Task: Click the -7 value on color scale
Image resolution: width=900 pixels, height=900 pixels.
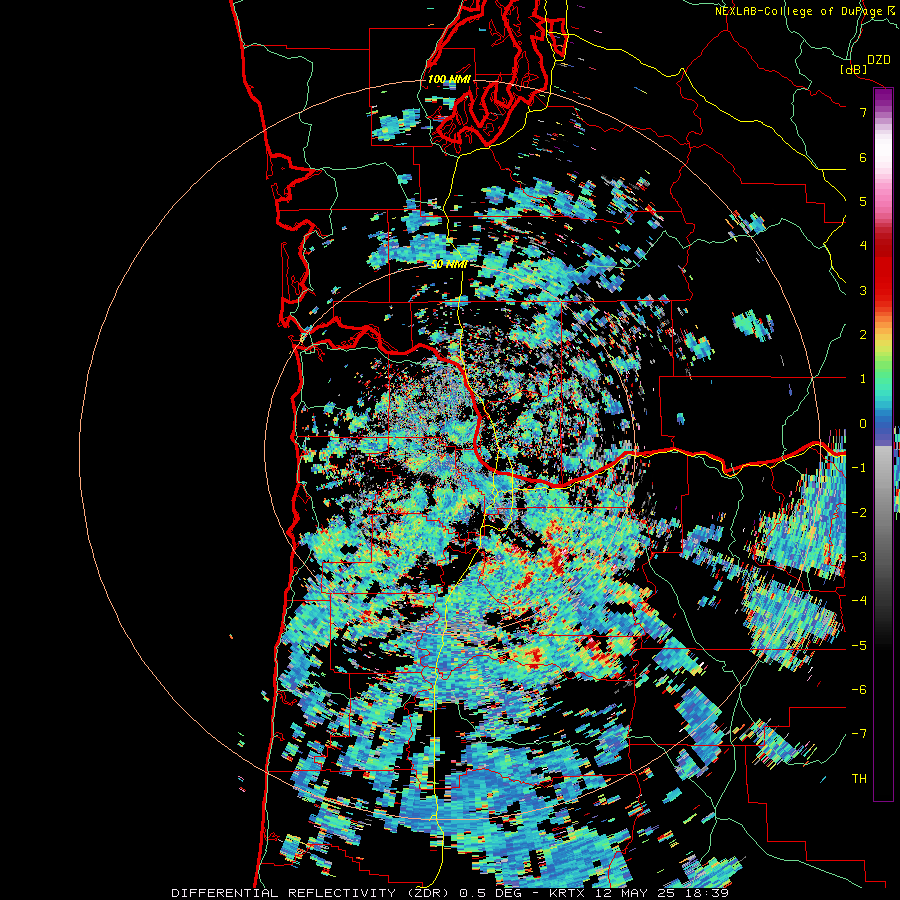Action: pyautogui.click(x=859, y=734)
